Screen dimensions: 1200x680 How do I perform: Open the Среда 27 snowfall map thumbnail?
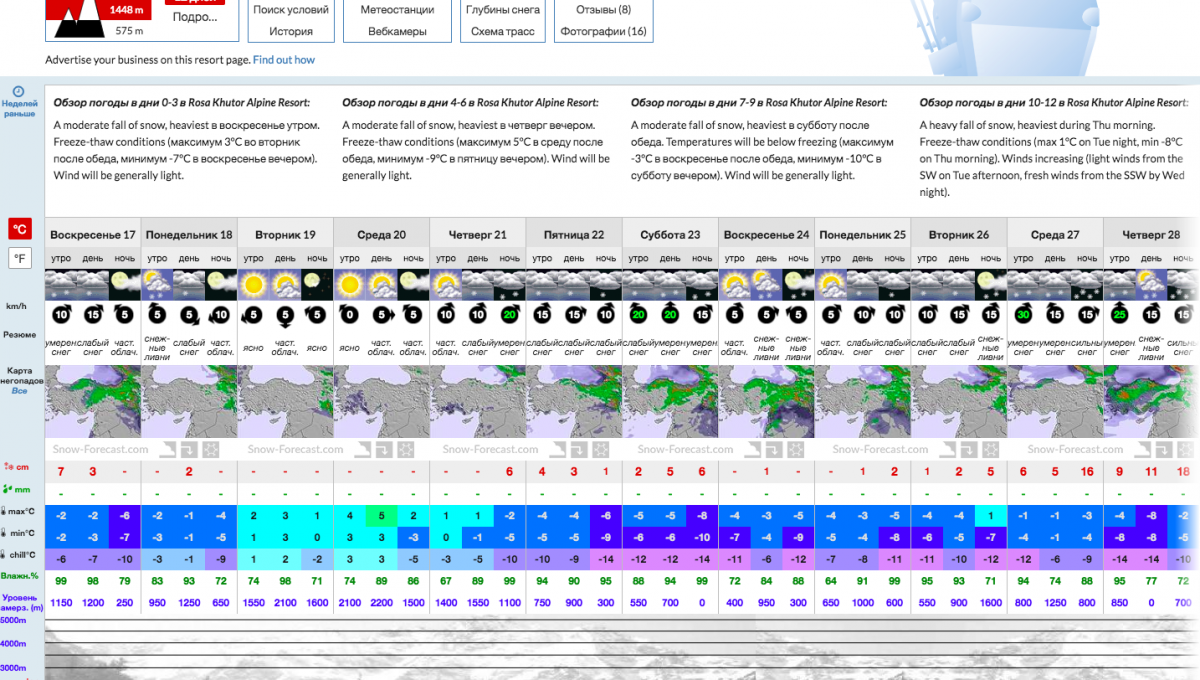click(x=1054, y=402)
